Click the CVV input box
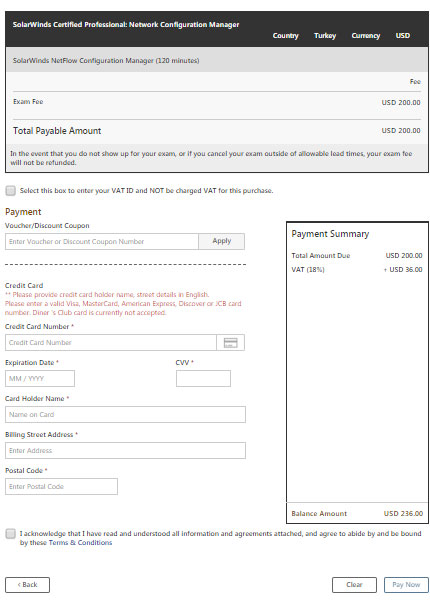The image size is (430, 608). (x=203, y=378)
